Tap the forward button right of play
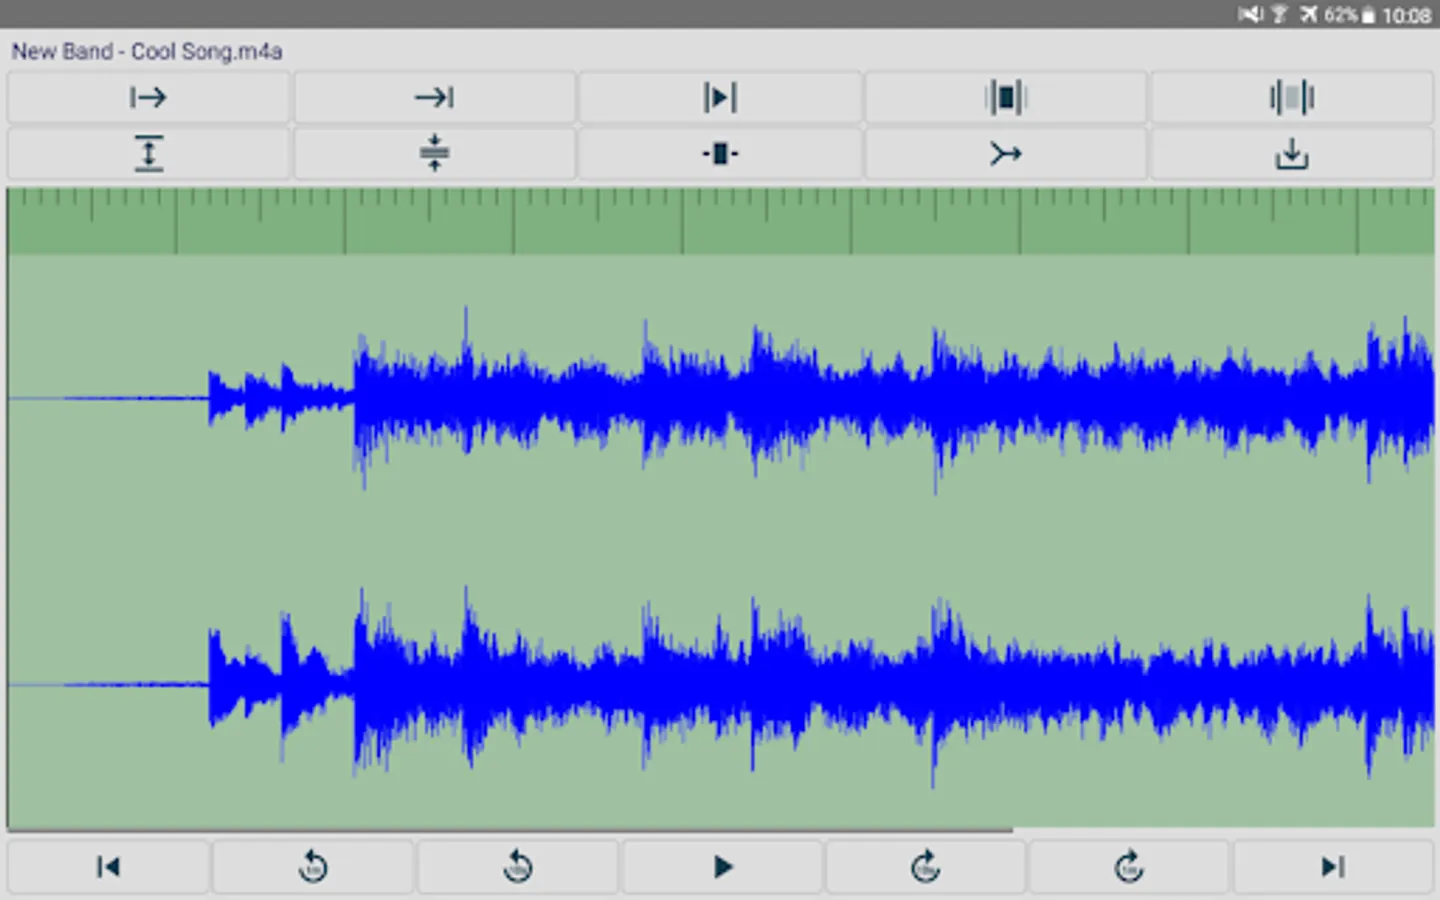Screen dimensions: 1440x900 926,866
